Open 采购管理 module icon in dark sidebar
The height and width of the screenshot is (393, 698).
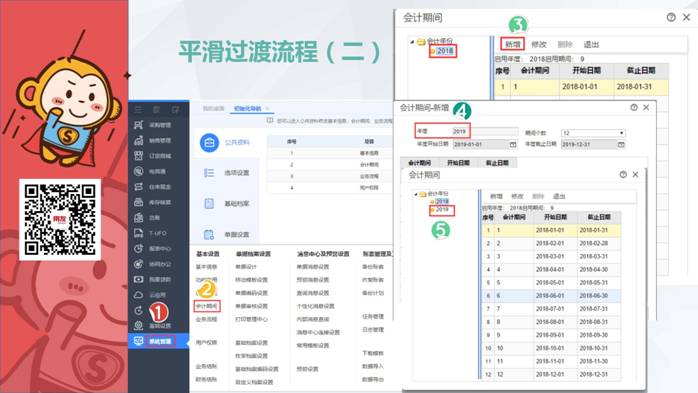(139, 125)
